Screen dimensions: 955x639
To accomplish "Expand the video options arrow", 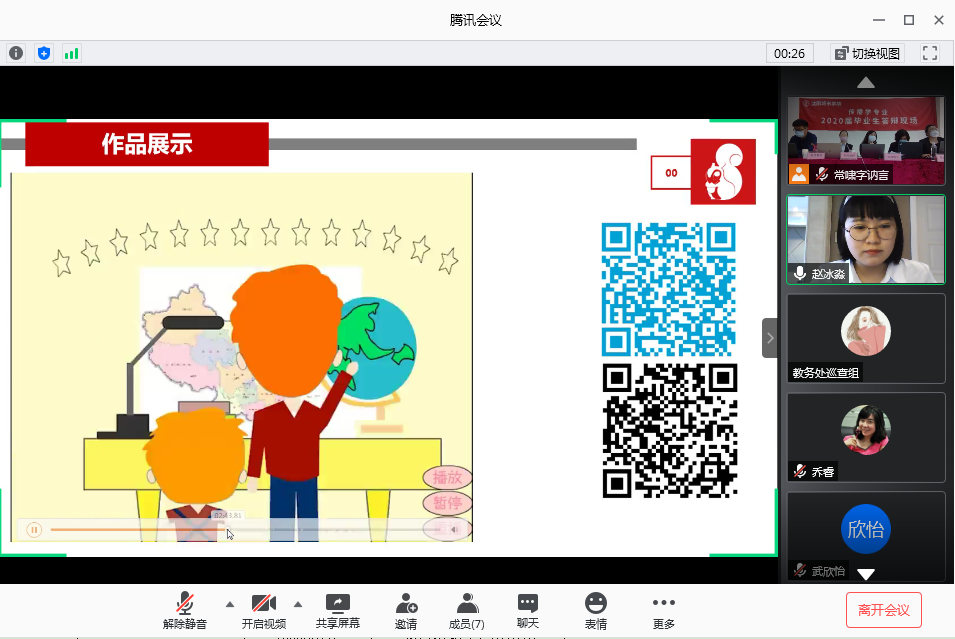I will click(298, 604).
